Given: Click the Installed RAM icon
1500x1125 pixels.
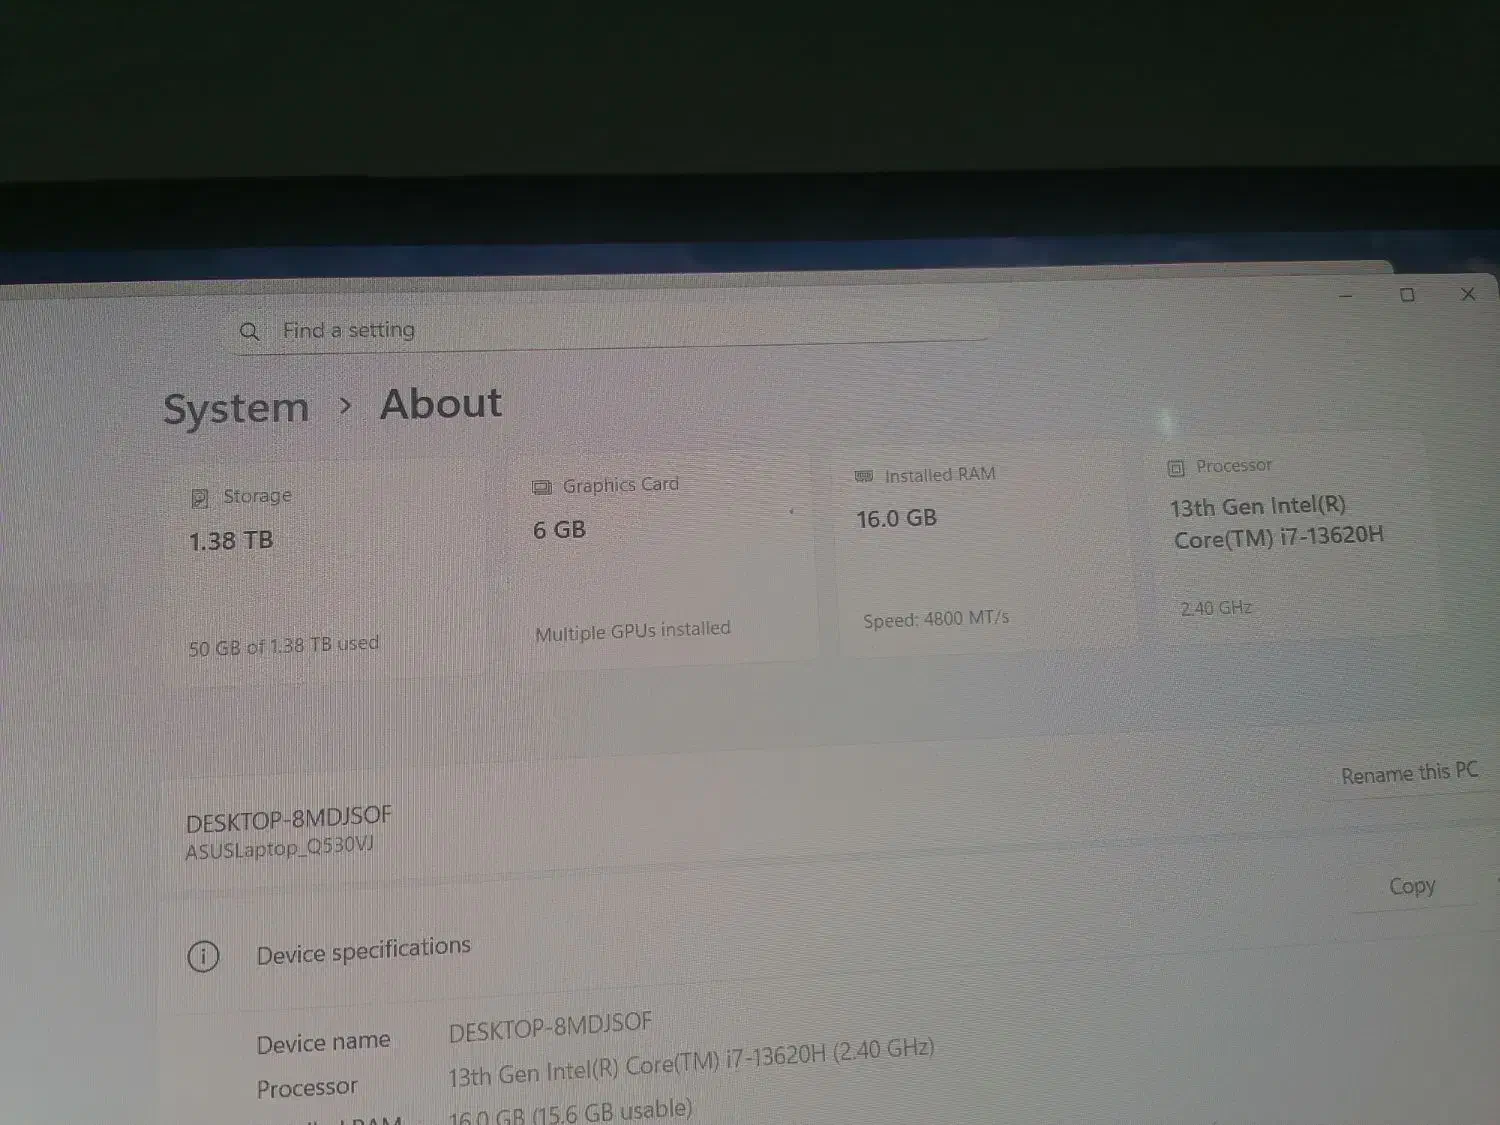Looking at the screenshot, I should [x=864, y=476].
